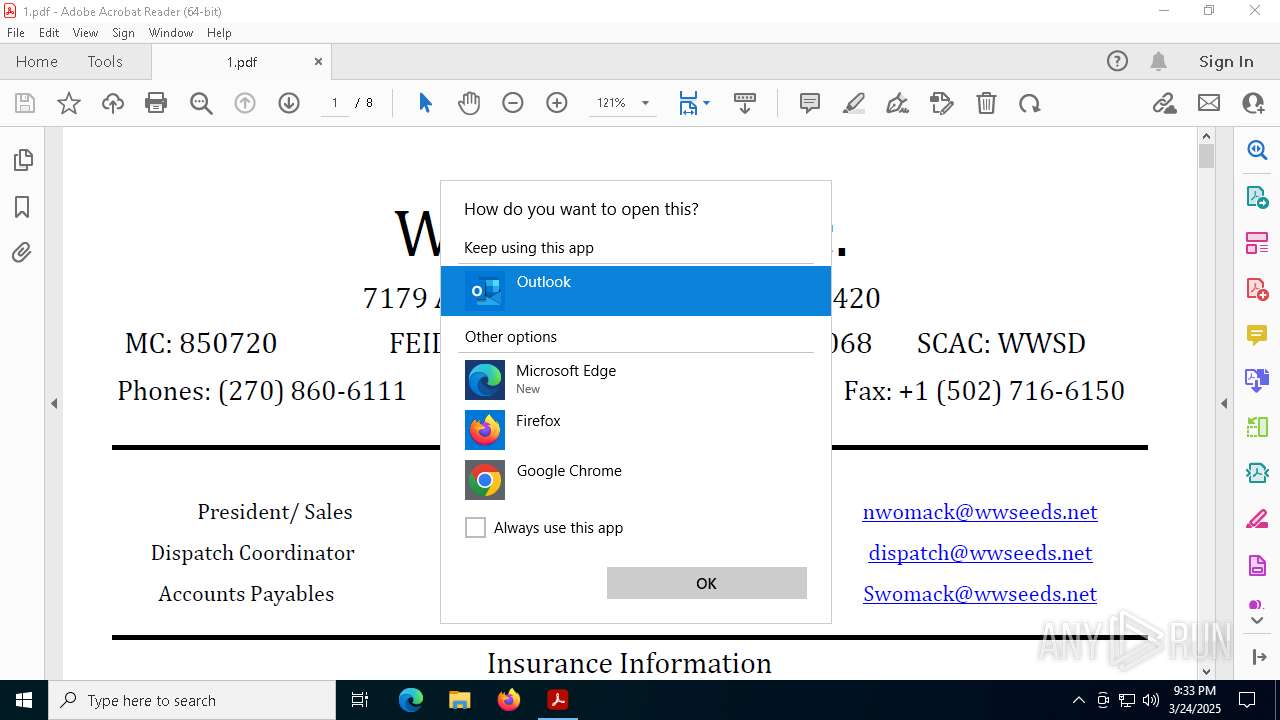Open the View menu
Screen dimensions: 1280x720
[x=85, y=33]
